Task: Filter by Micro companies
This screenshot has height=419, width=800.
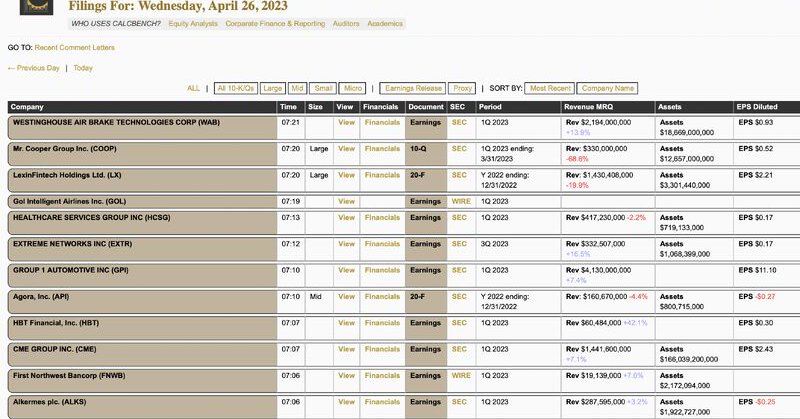Action: tap(353, 88)
